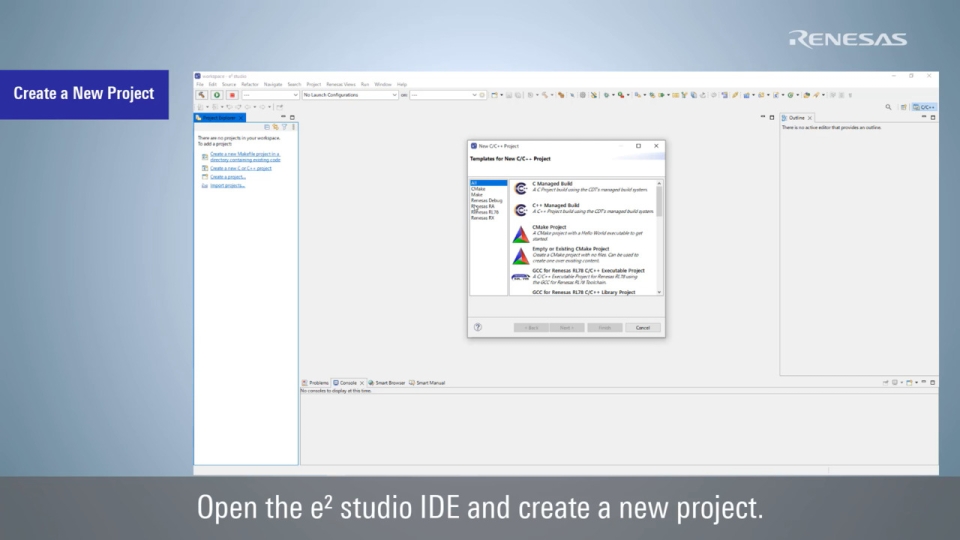Click 'Create a new Makefile project' link

pos(245,157)
